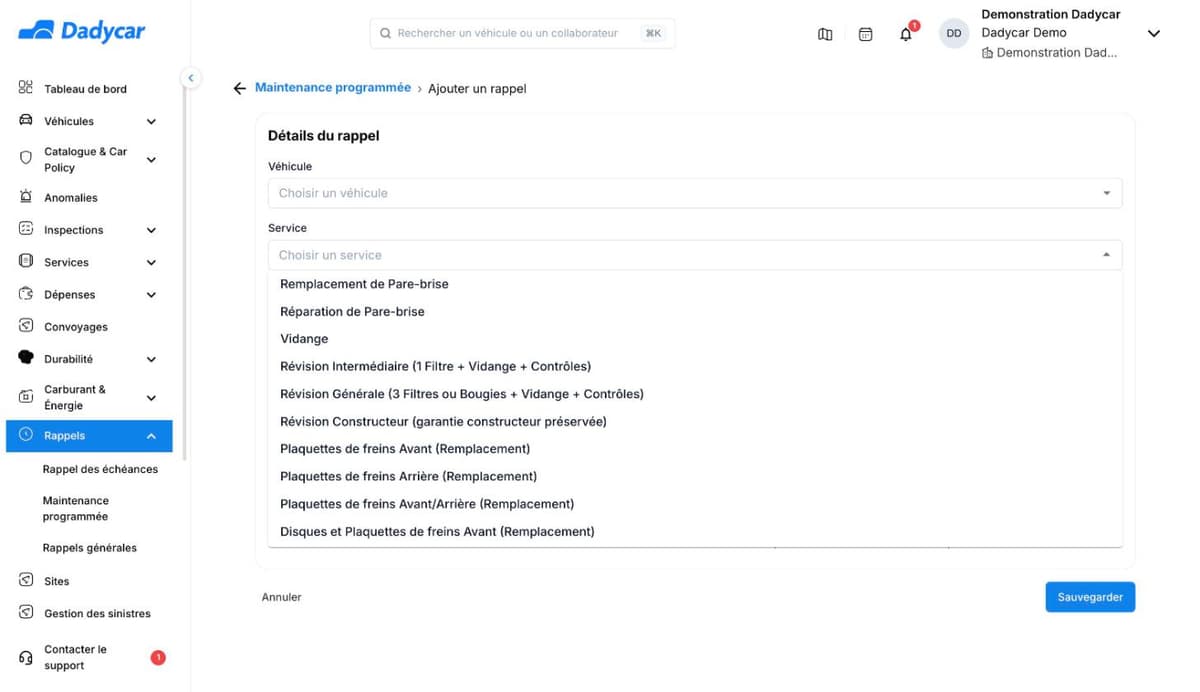Open Rappel des échéances submenu

[x=100, y=469]
